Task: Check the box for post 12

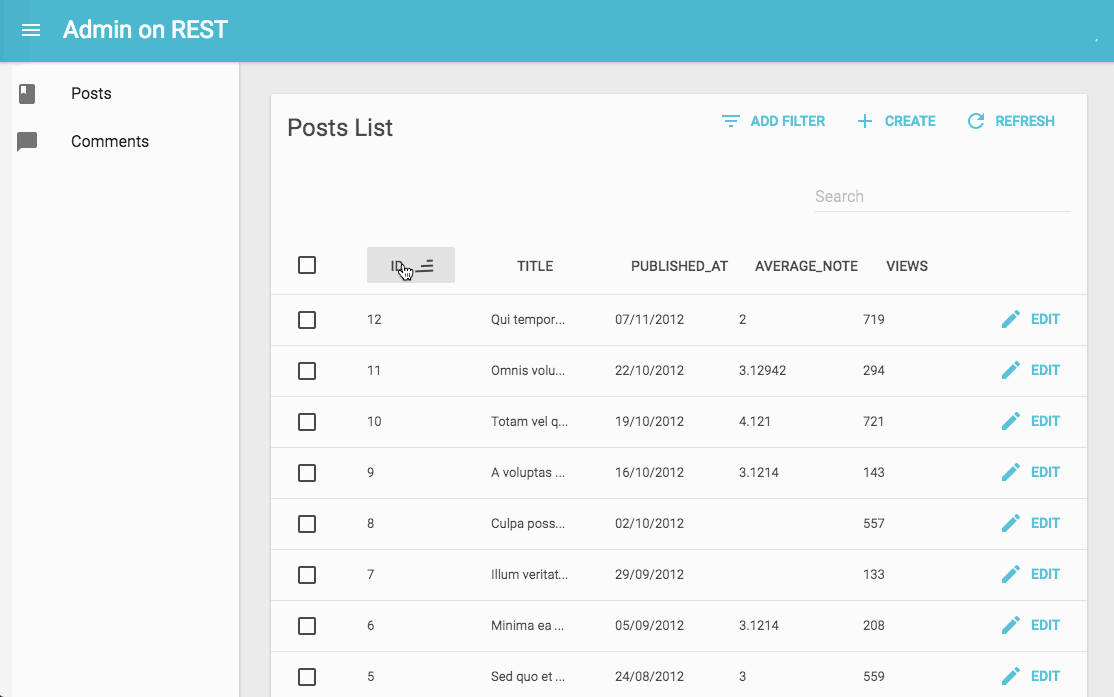Action: (x=307, y=320)
